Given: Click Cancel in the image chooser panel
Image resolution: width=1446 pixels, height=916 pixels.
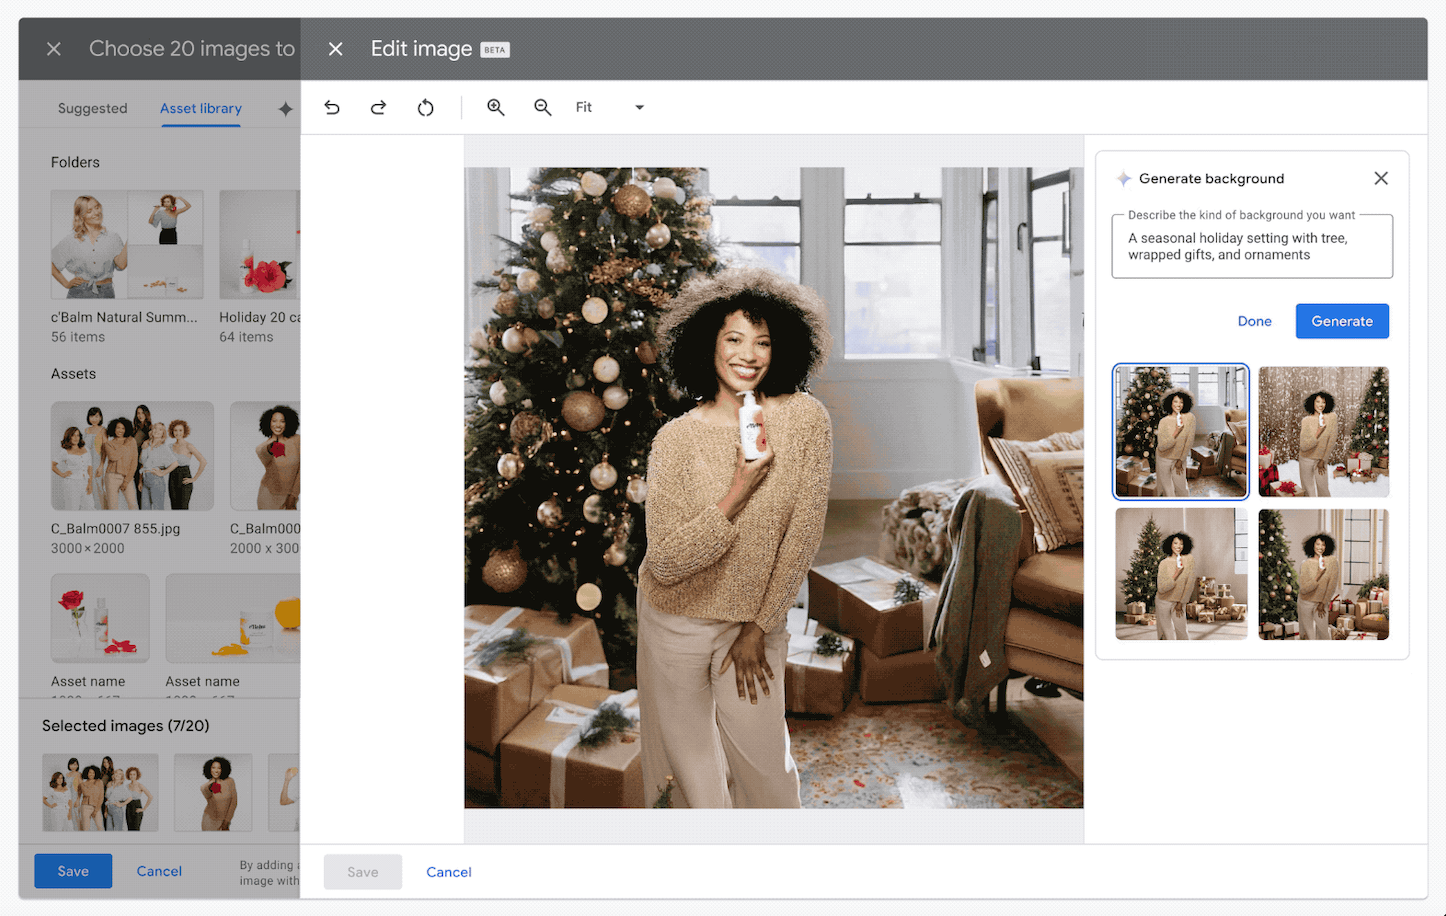Looking at the screenshot, I should [159, 871].
